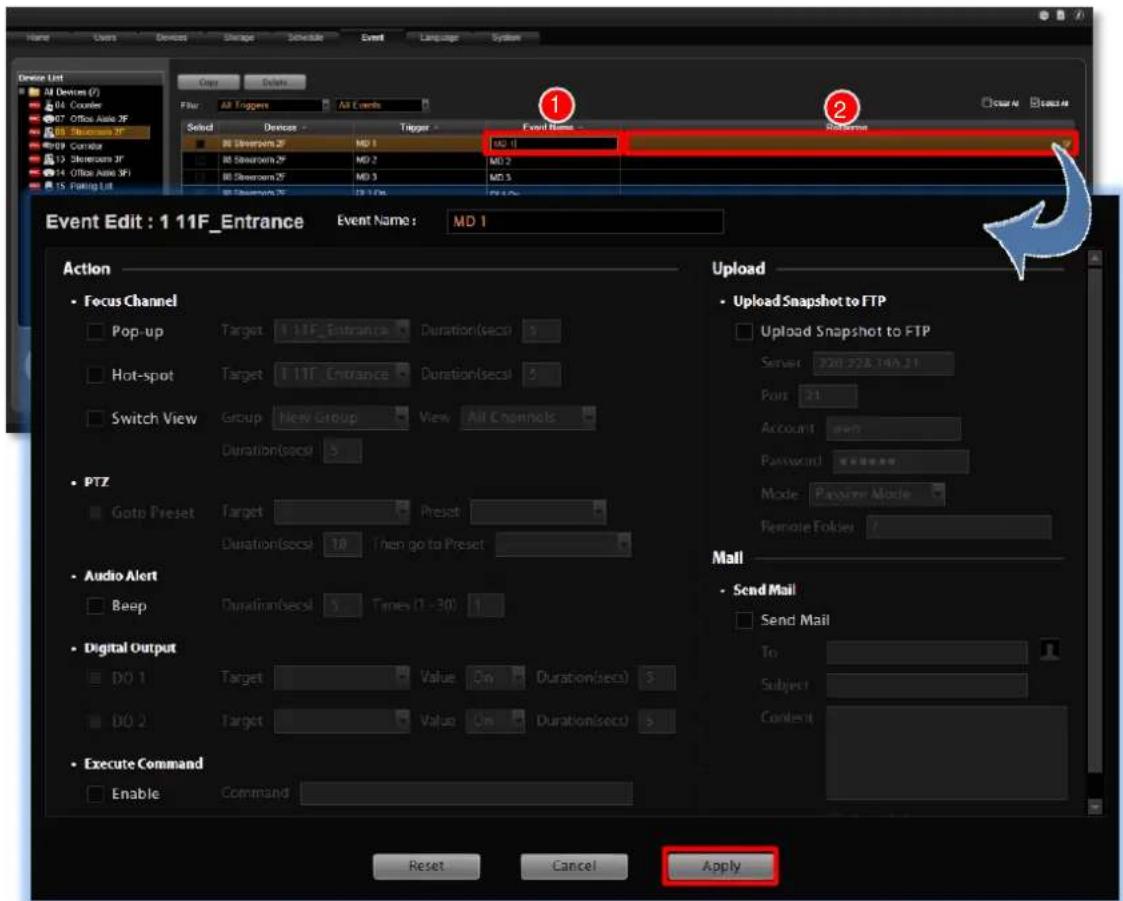The height and width of the screenshot is (901, 1123).
Task: Click the Event Name field showing MD 1
Action: coord(585,221)
